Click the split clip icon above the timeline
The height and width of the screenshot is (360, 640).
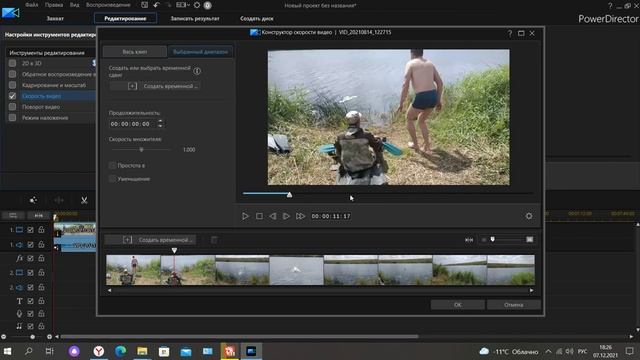point(59,200)
